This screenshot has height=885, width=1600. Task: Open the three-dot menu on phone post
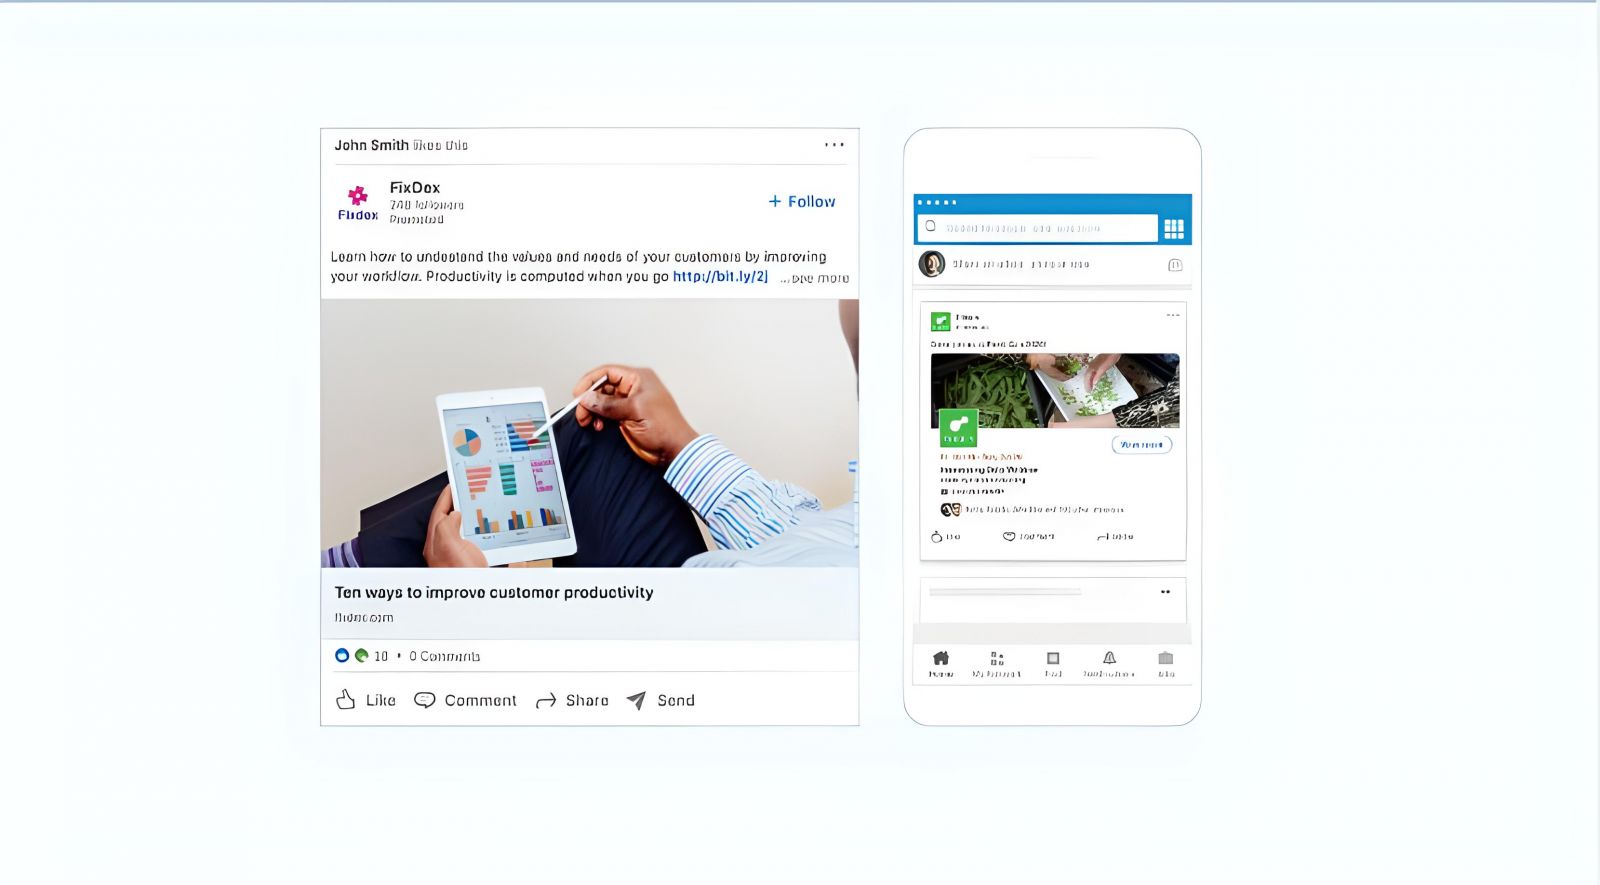click(x=1173, y=316)
